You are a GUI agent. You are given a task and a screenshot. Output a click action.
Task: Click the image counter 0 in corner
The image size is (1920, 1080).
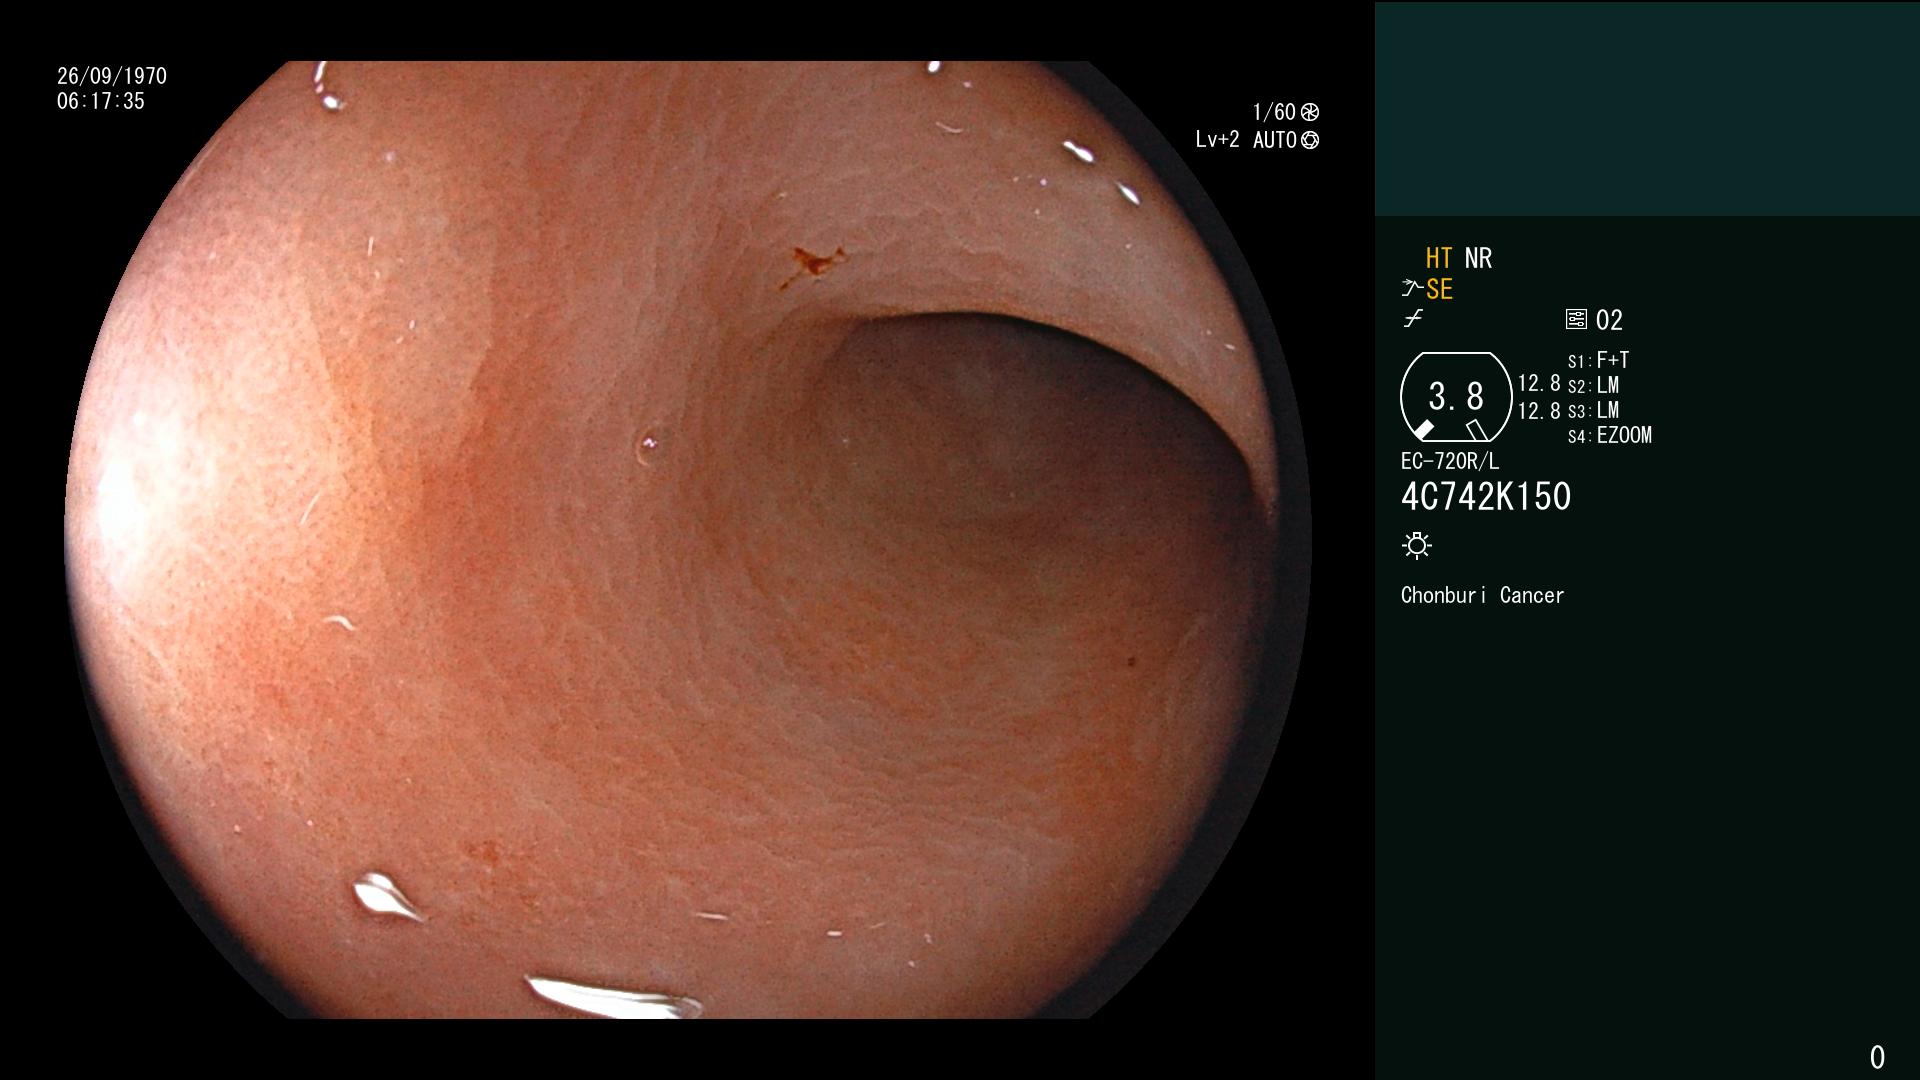point(1877,1057)
